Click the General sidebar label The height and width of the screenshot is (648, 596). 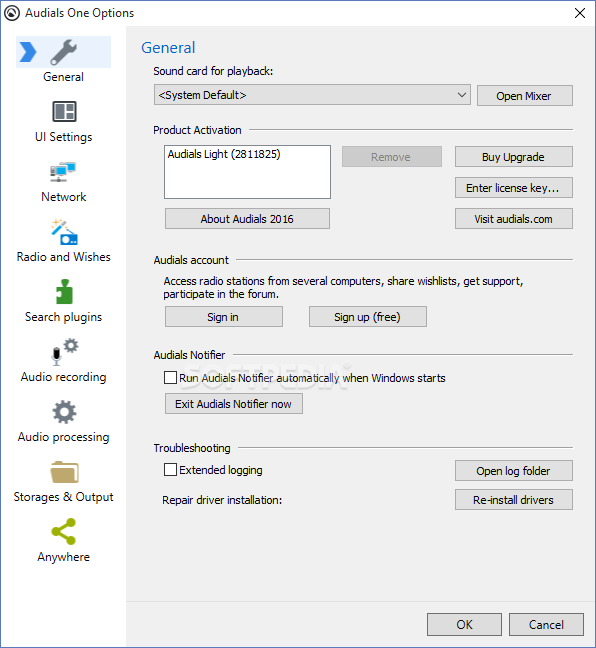point(63,77)
